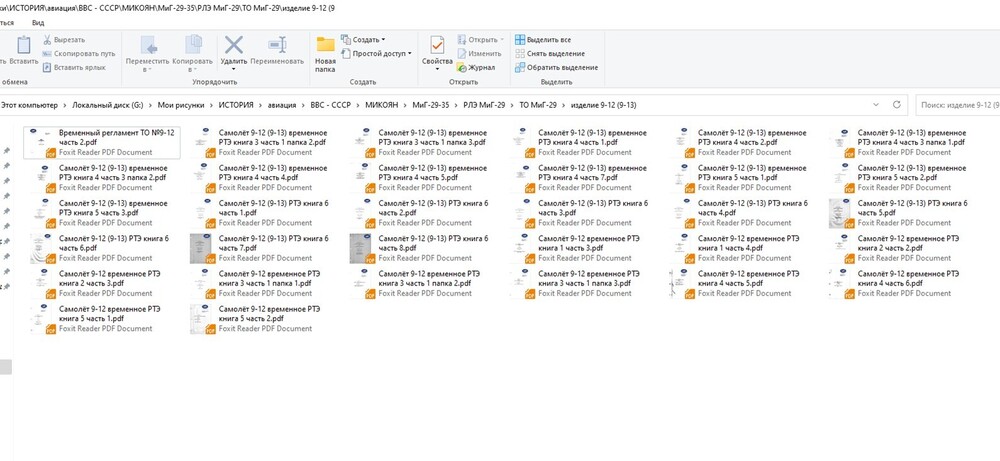Click ВВС - СССР breadcrumb

pyautogui.click(x=330, y=105)
